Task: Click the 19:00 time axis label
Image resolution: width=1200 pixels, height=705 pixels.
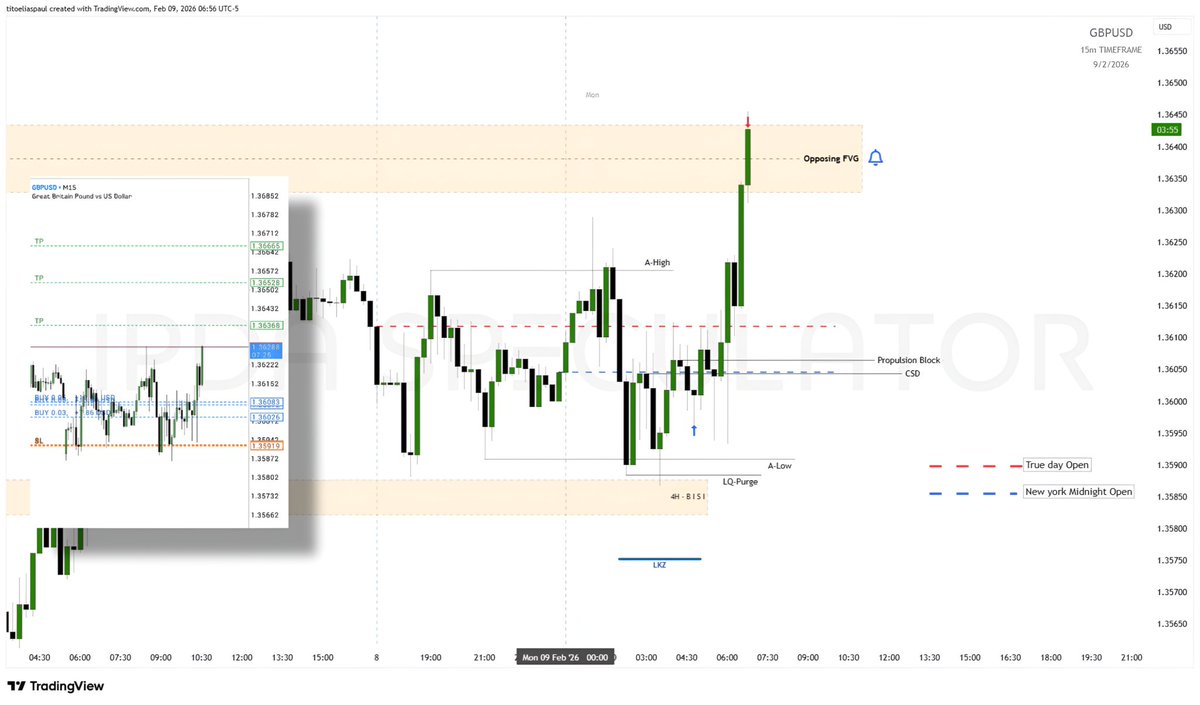Action: coord(431,658)
